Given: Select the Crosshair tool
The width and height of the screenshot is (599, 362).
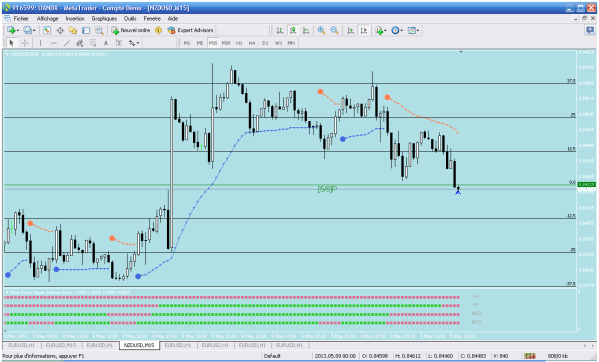Looking at the screenshot, I should tap(25, 43).
